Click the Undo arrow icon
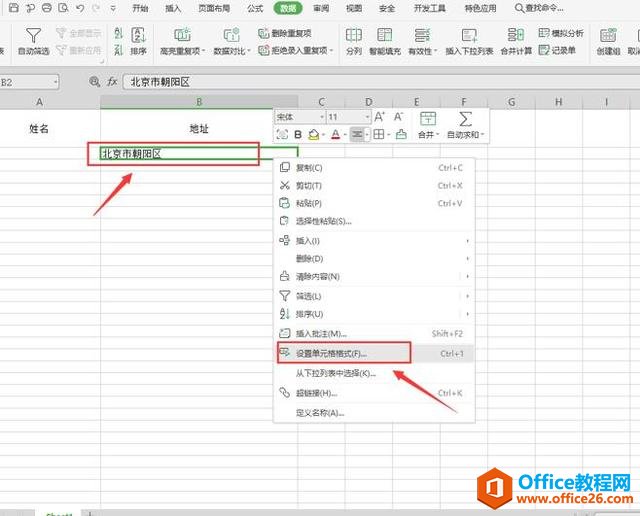The width and height of the screenshot is (640, 516). coord(80,8)
